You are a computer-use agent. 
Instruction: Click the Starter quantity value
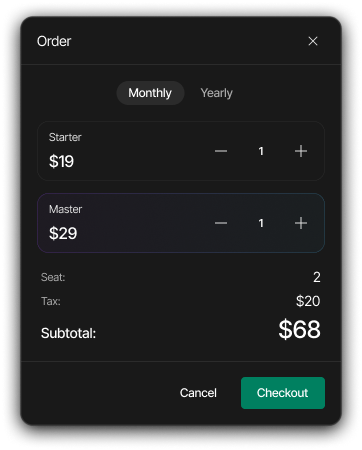coord(261,151)
